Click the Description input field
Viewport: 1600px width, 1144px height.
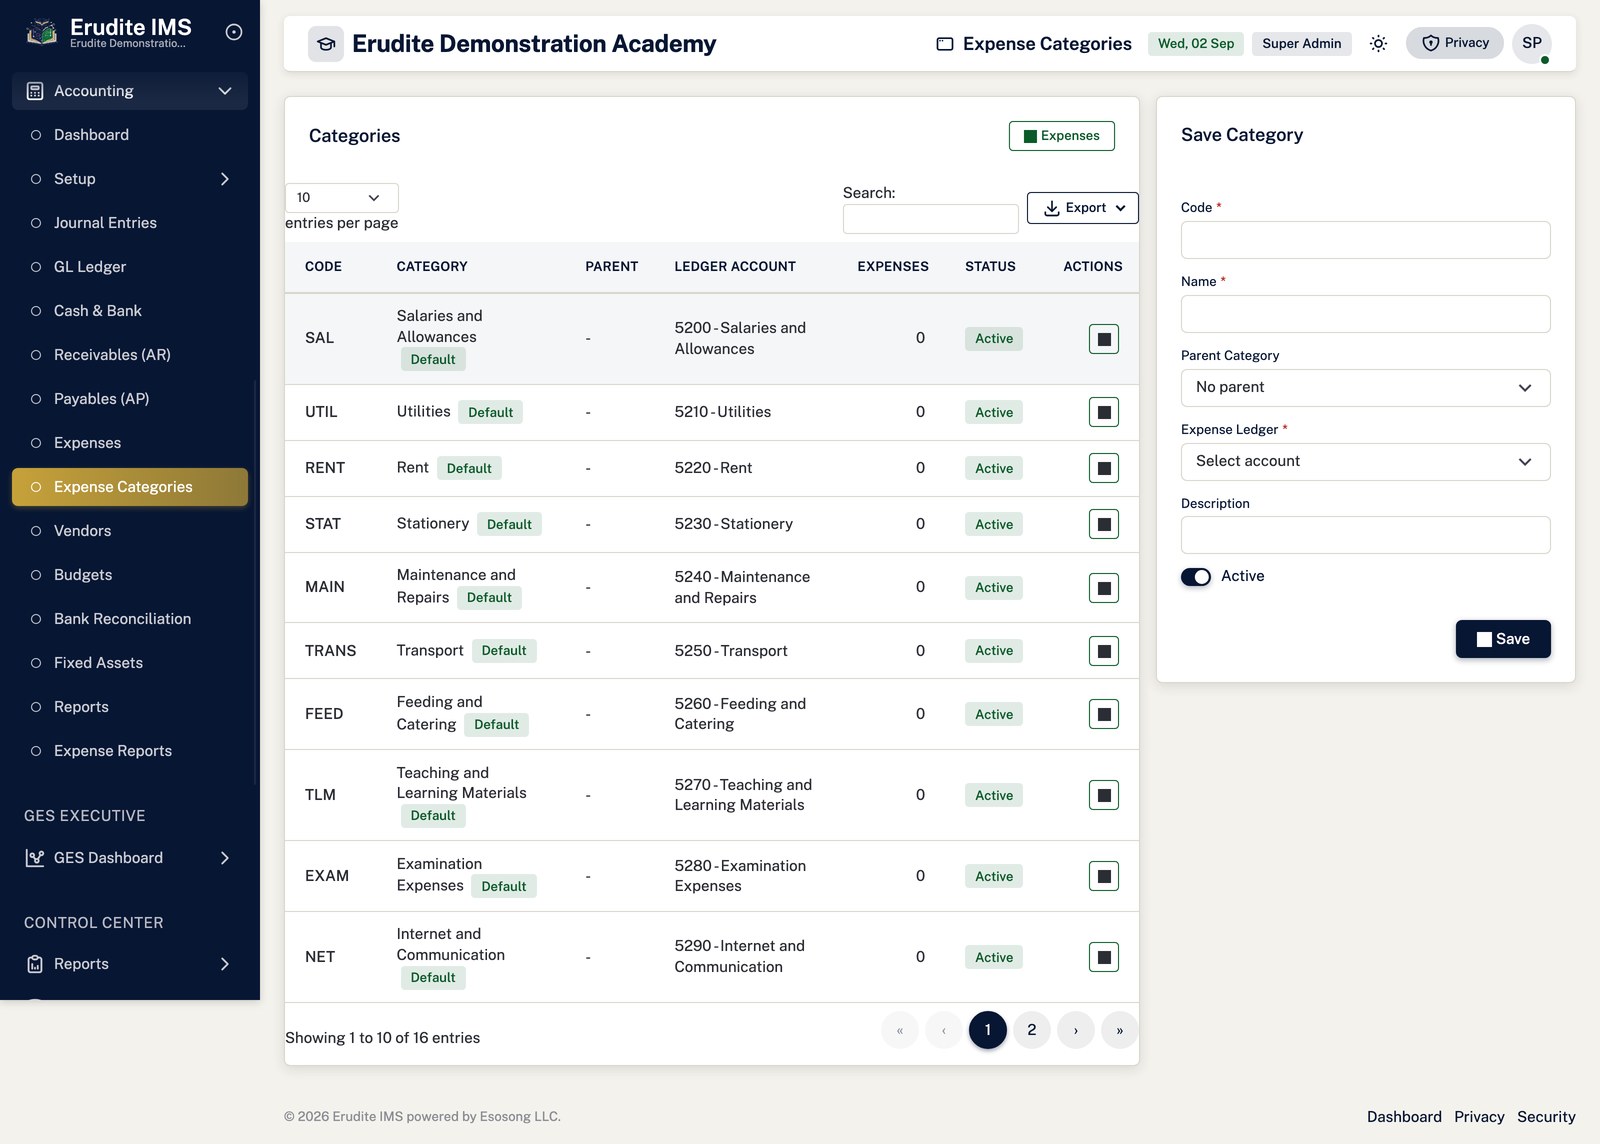tap(1366, 535)
